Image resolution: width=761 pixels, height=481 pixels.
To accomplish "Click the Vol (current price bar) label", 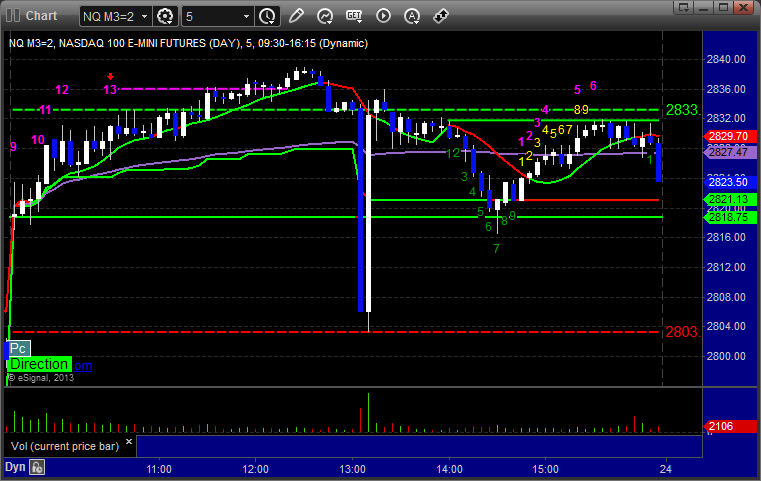I will 65,446.
